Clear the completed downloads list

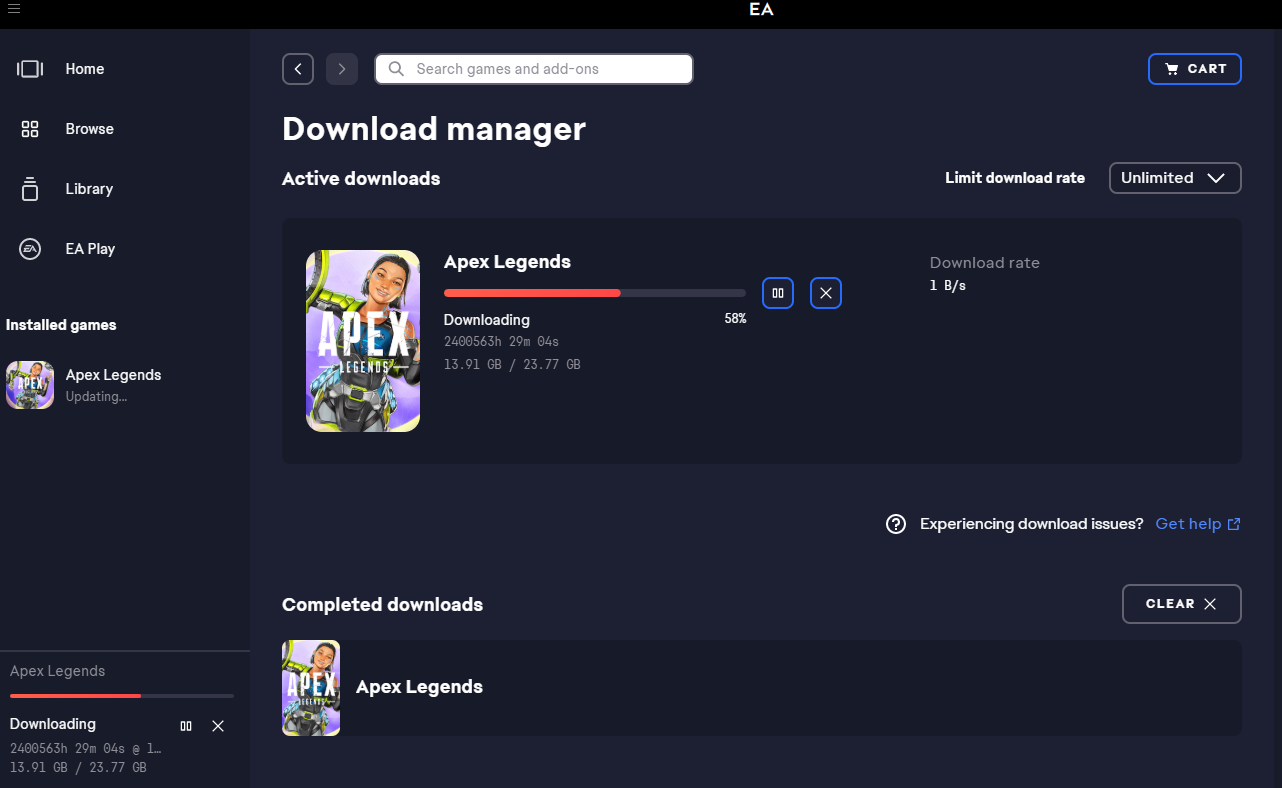pyautogui.click(x=1182, y=604)
